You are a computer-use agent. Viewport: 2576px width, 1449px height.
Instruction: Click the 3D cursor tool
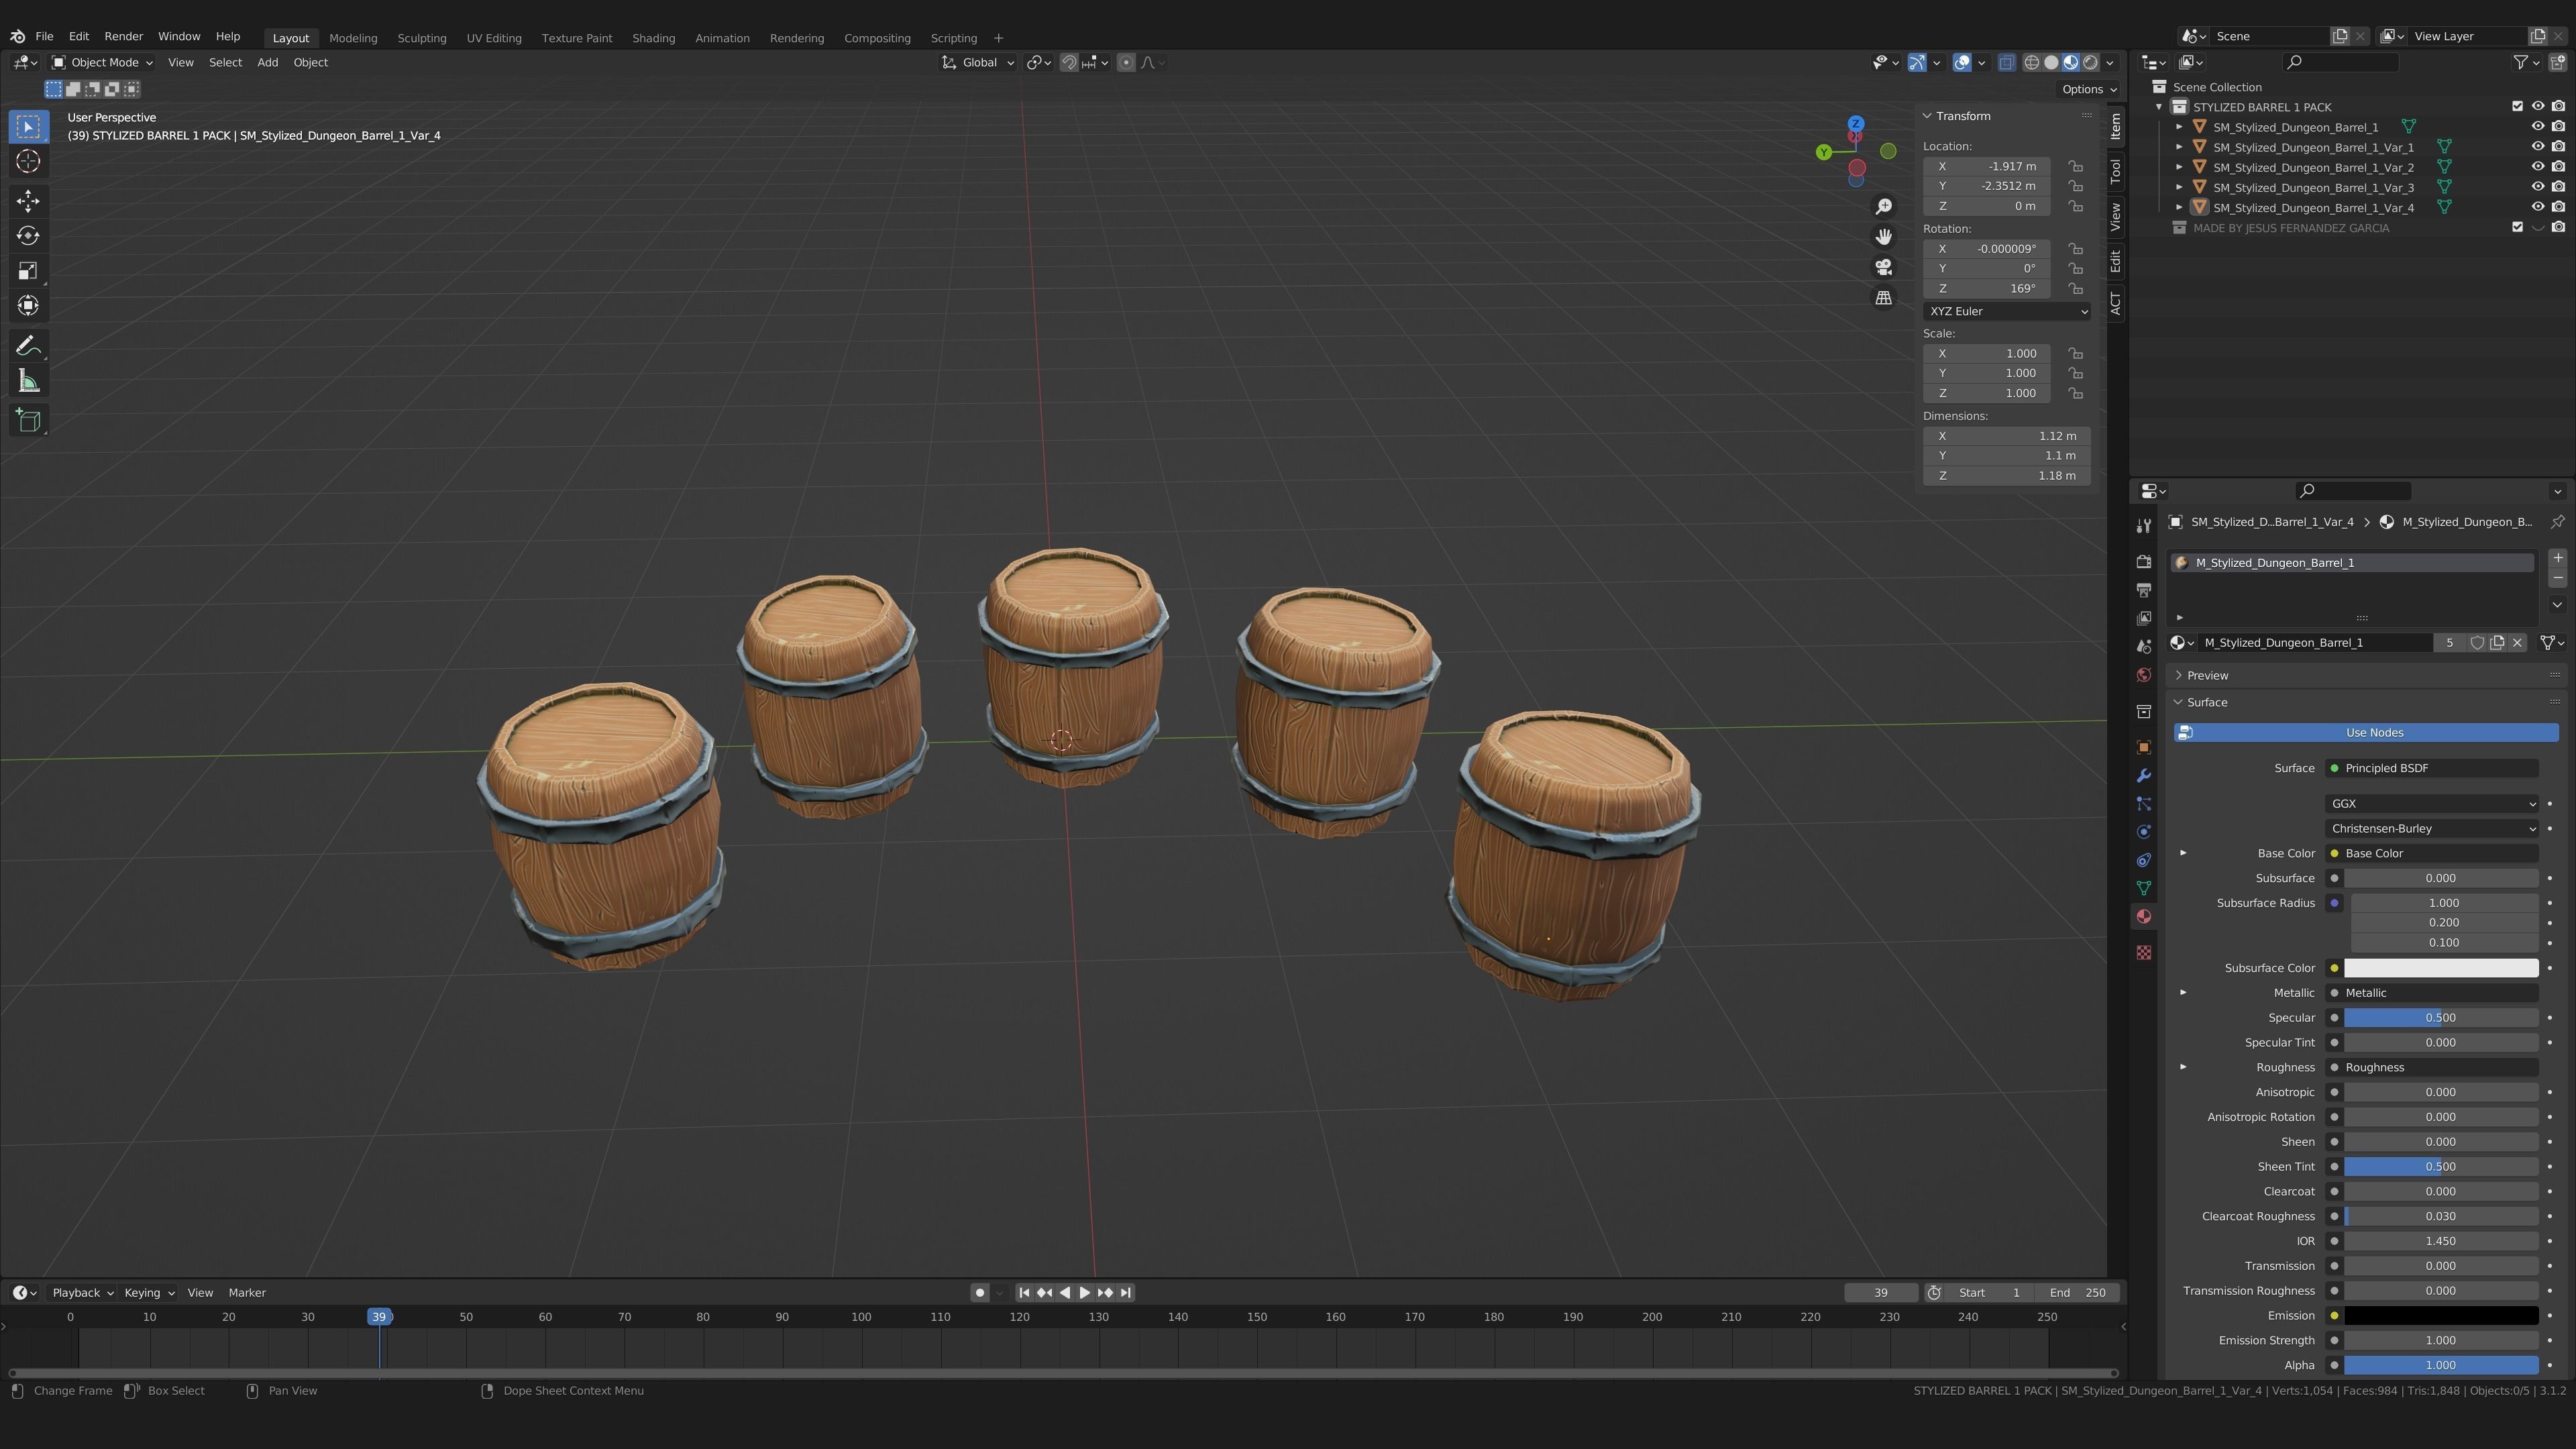[x=28, y=162]
